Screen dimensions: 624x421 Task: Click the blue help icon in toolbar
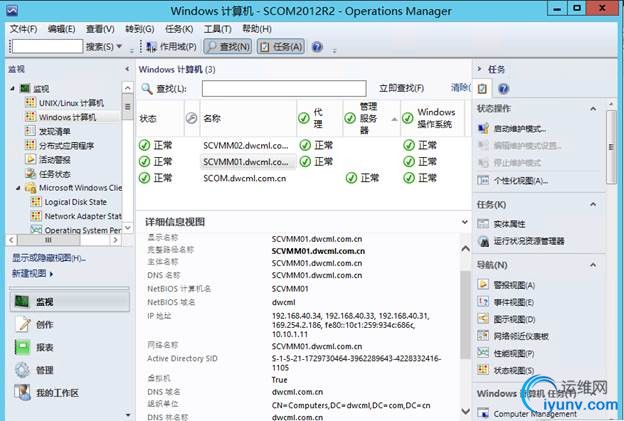[317, 47]
